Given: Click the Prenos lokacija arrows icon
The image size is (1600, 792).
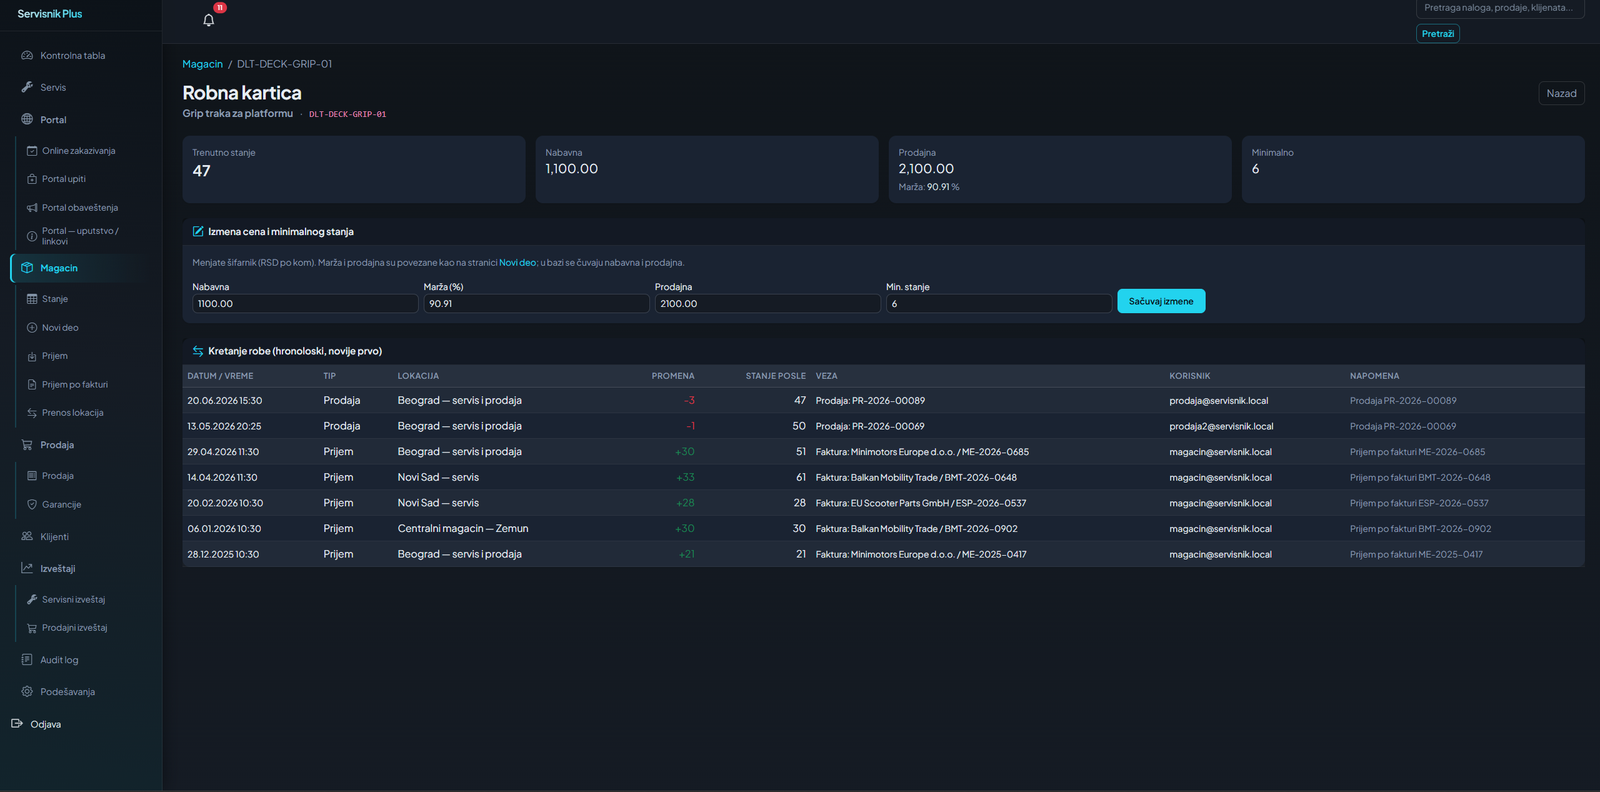Looking at the screenshot, I should [32, 413].
